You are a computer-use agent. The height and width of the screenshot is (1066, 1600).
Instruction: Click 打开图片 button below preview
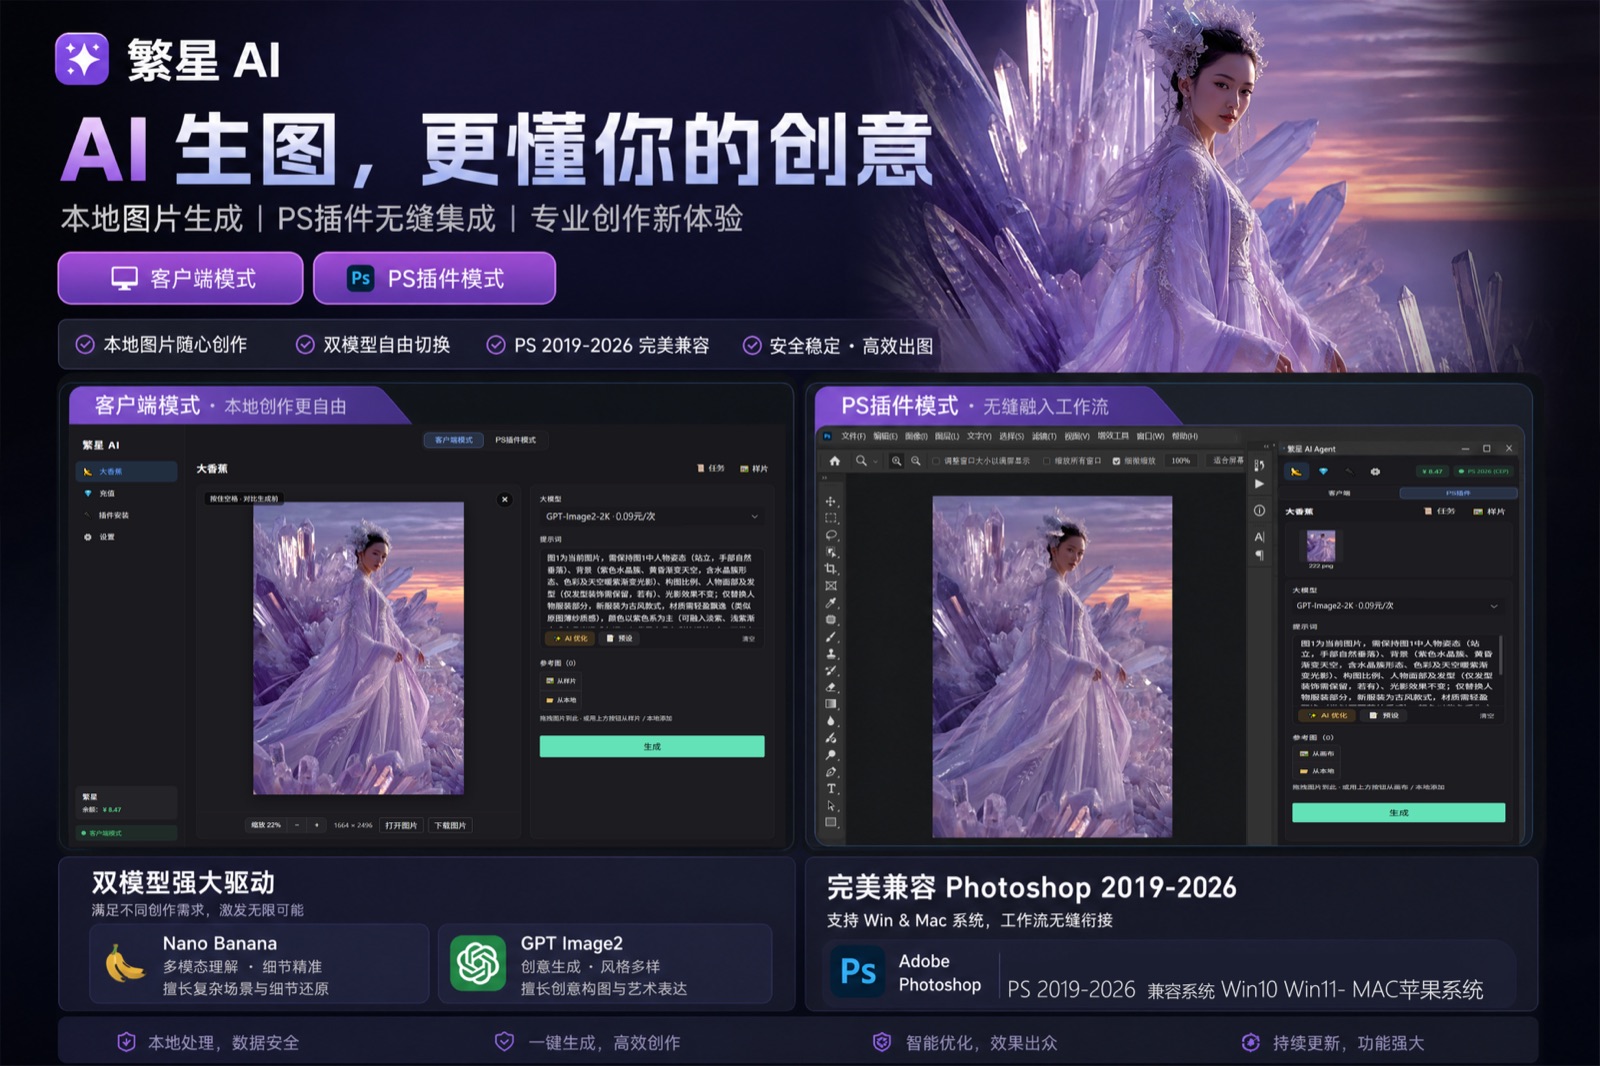[x=401, y=825]
